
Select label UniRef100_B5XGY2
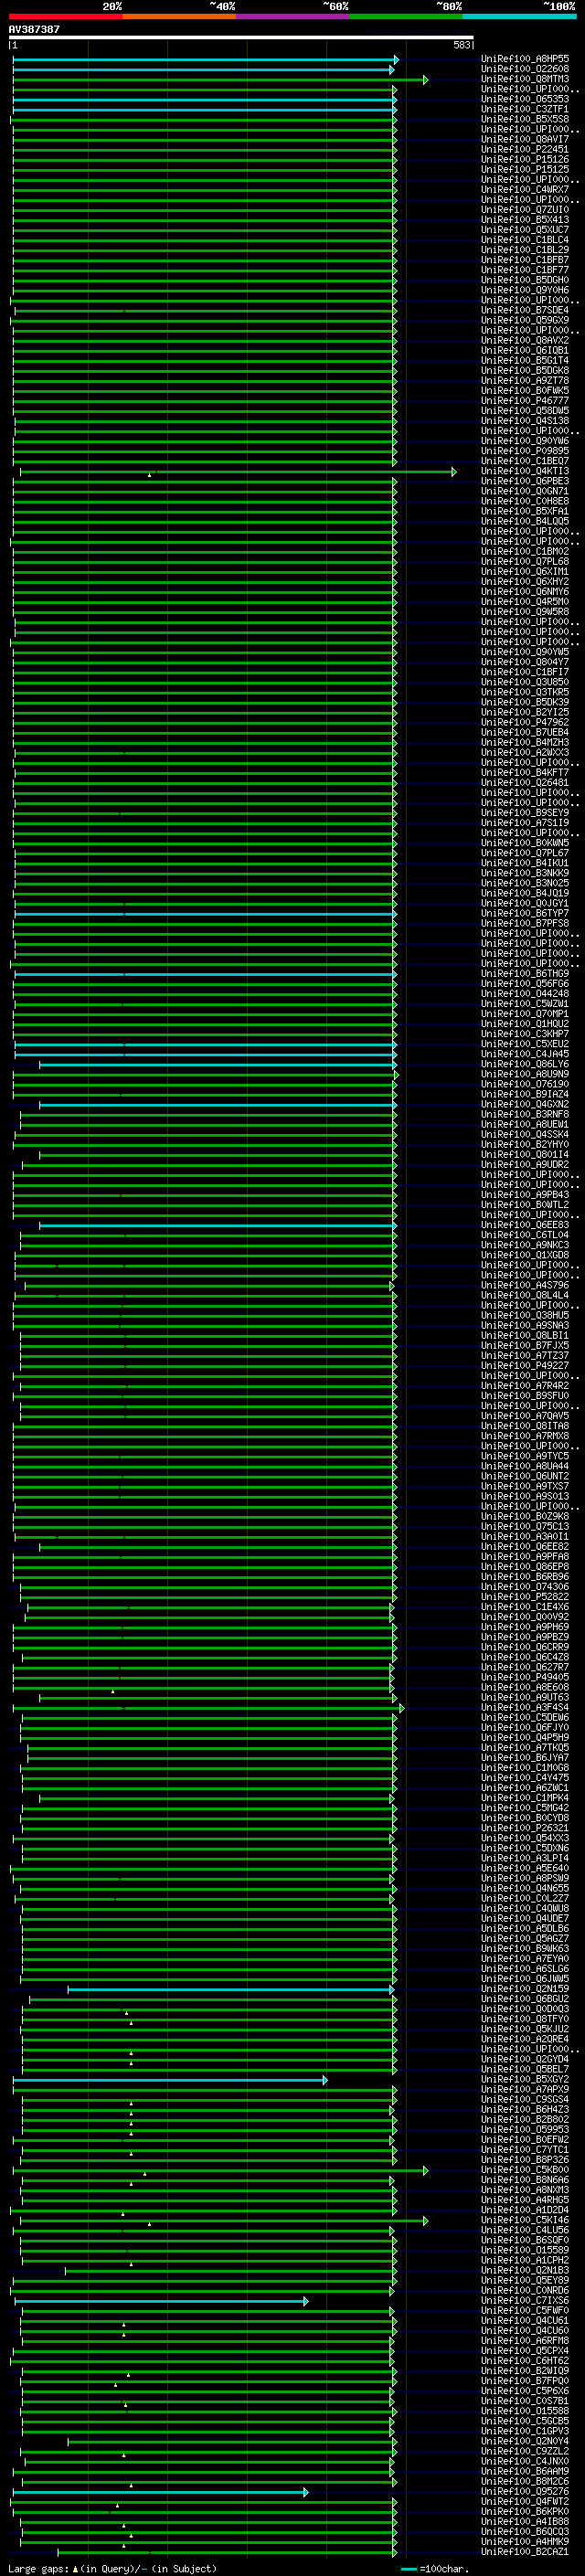[x=525, y=2079]
